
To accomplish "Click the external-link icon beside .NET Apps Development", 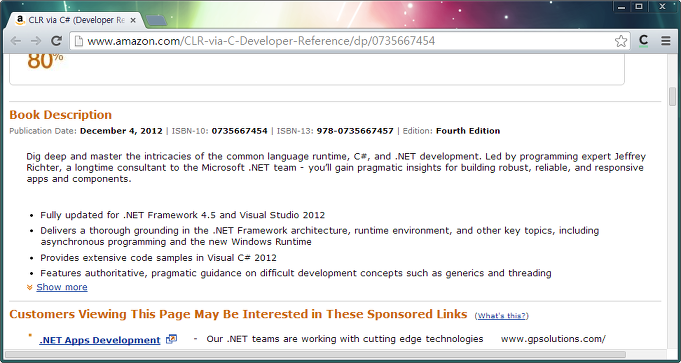I will point(172,339).
